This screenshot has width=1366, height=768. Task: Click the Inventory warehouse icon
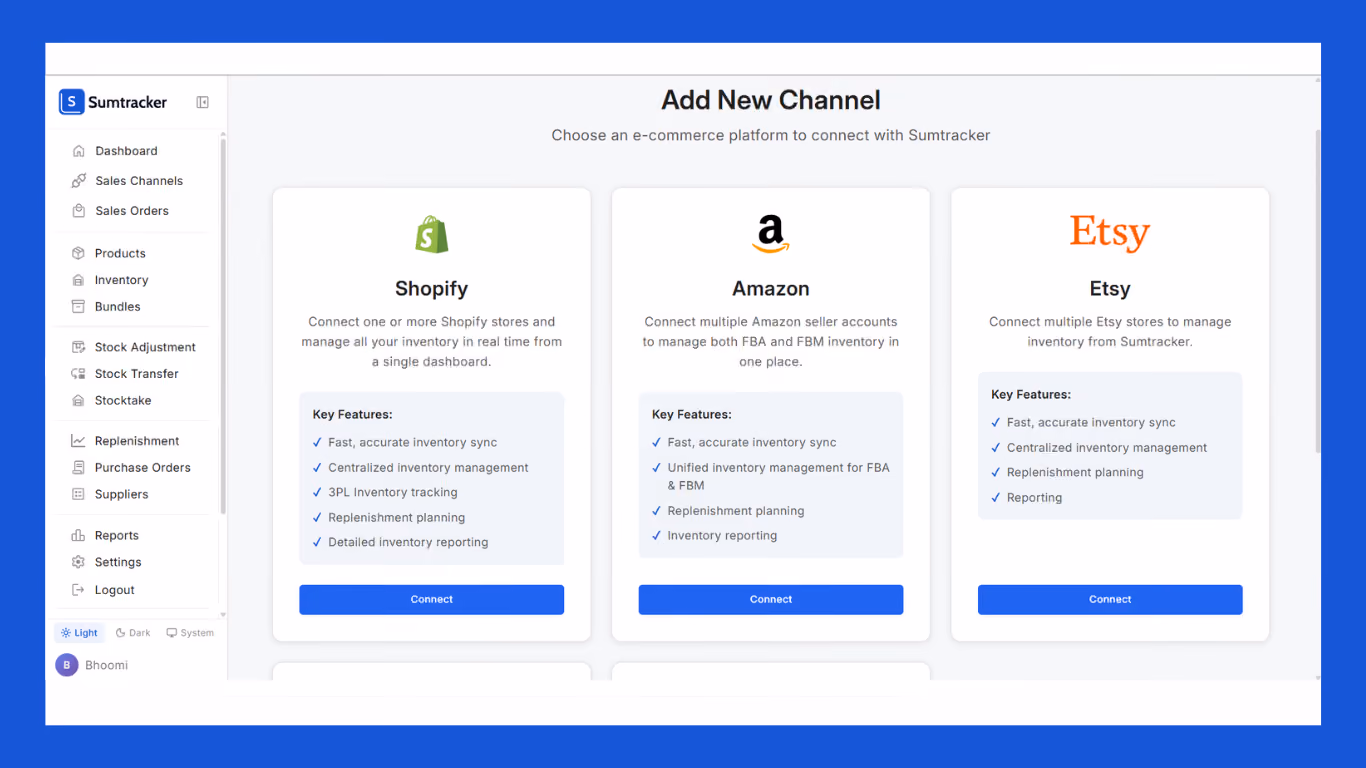click(78, 280)
